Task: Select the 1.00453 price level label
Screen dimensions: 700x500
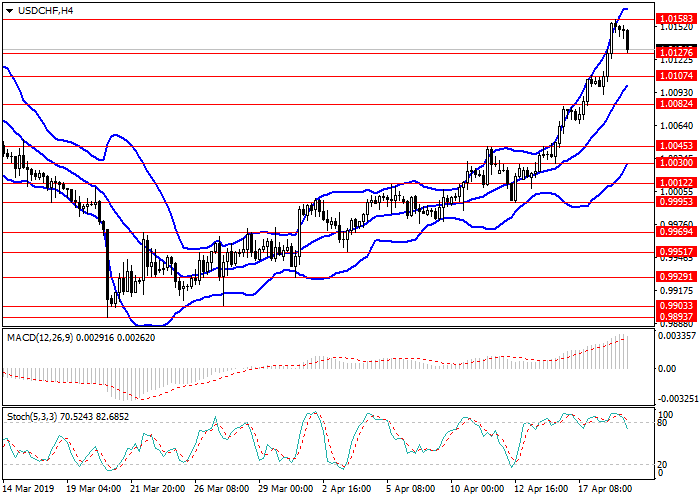Action: [x=677, y=146]
